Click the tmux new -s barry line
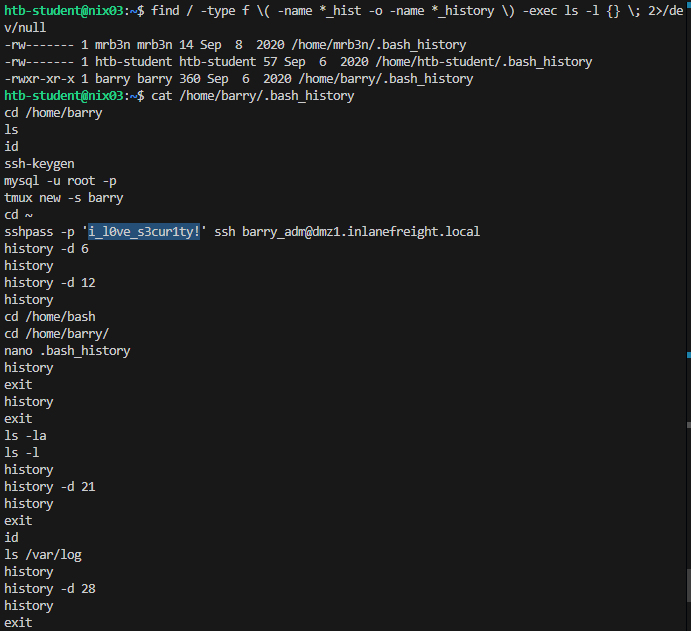This screenshot has width=691, height=631. [x=63, y=198]
